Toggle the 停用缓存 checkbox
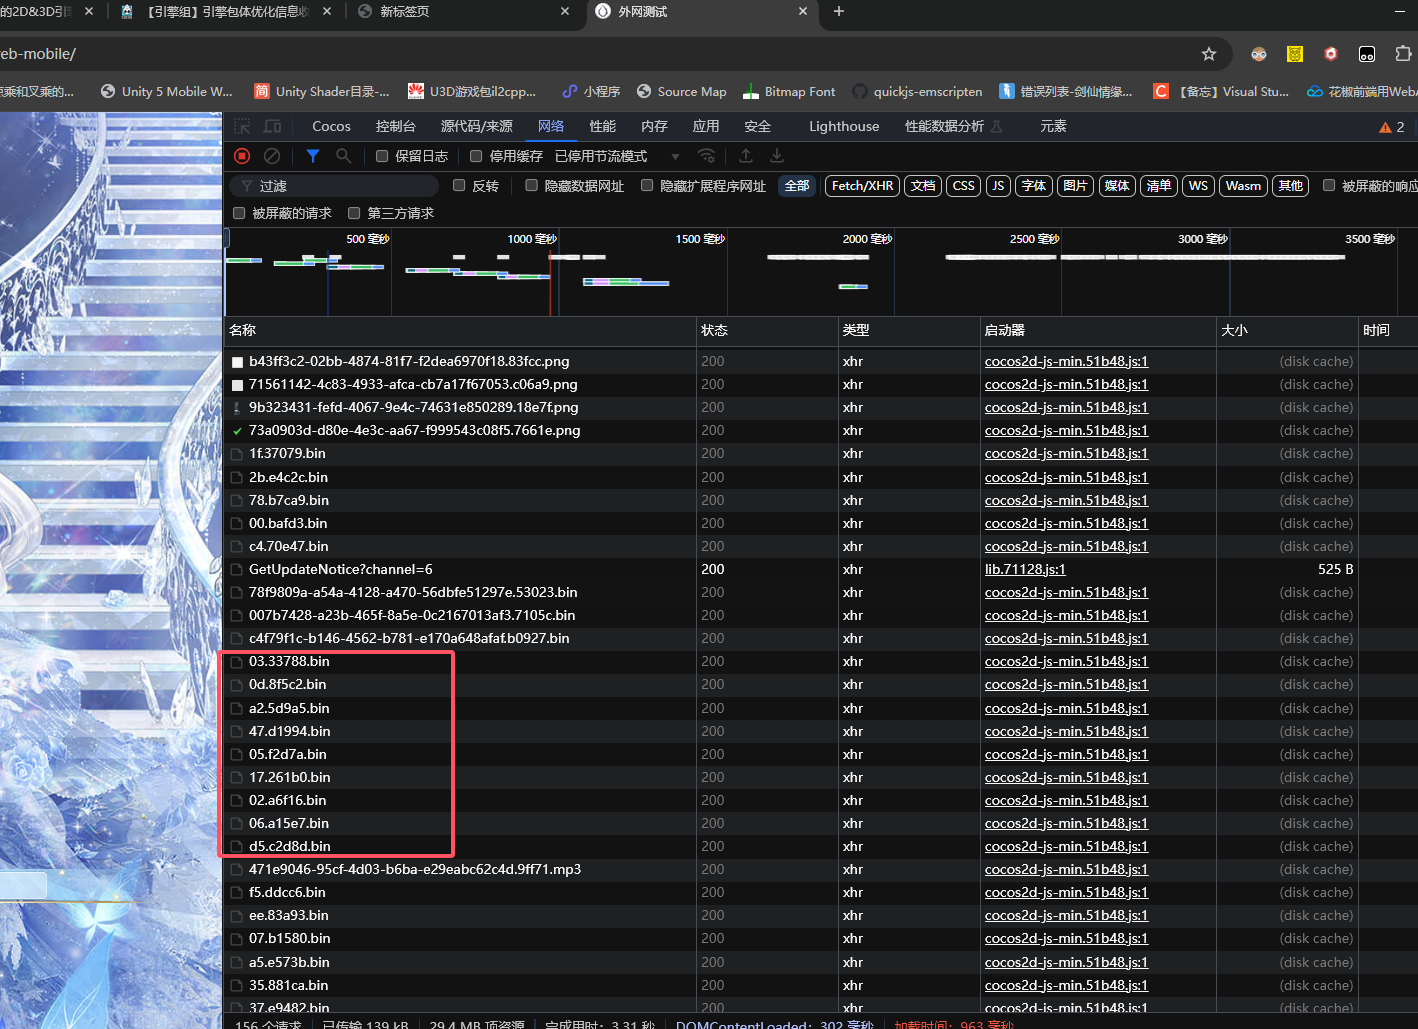1418x1029 pixels. point(476,156)
